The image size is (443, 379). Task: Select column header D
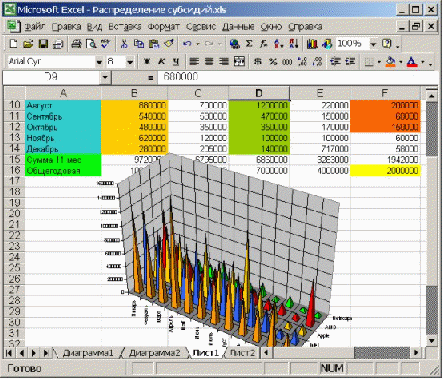pos(259,93)
